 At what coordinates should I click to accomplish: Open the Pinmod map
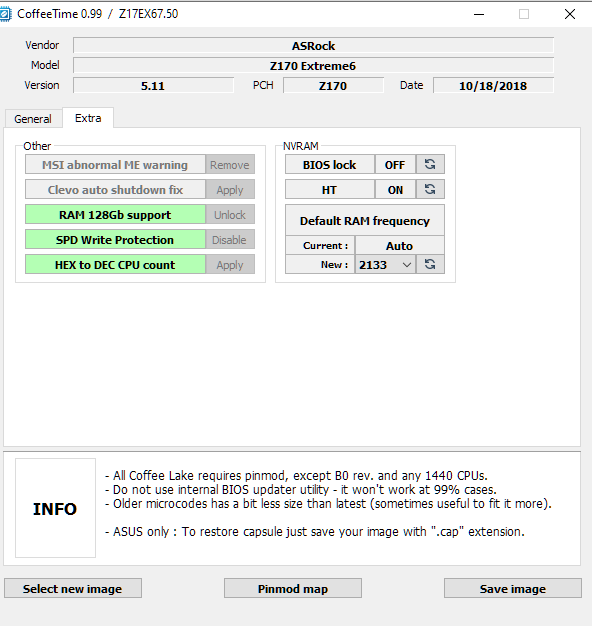(293, 588)
